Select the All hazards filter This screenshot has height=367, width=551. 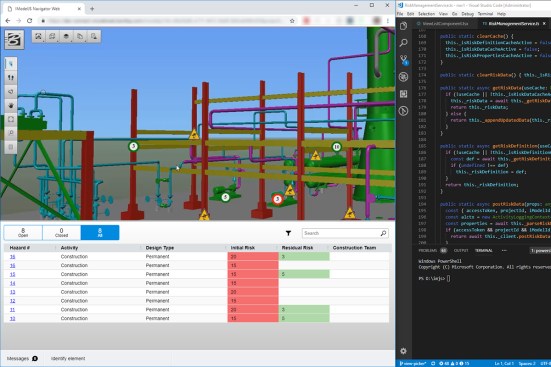(x=100, y=233)
